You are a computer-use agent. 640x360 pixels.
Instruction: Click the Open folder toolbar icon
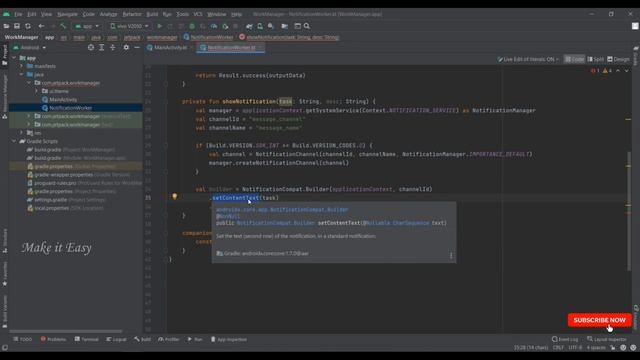point(6,26)
